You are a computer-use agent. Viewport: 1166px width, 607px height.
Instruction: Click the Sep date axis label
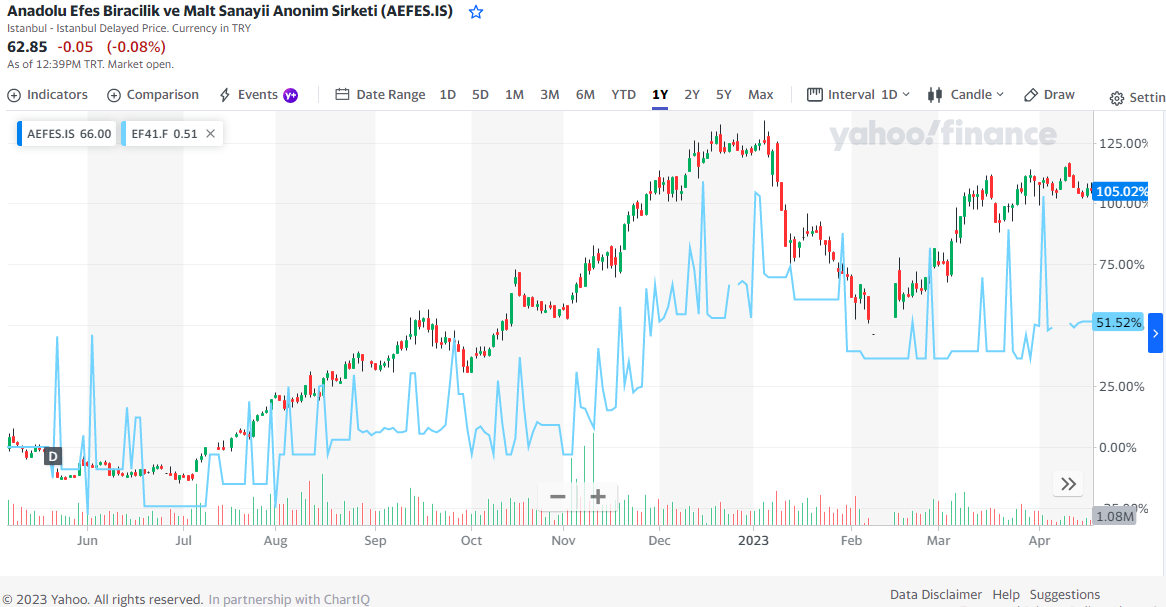pos(376,541)
